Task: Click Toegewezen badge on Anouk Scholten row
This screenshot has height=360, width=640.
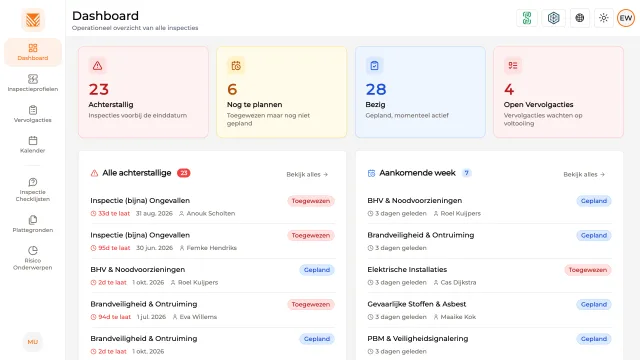Action: [311, 201]
